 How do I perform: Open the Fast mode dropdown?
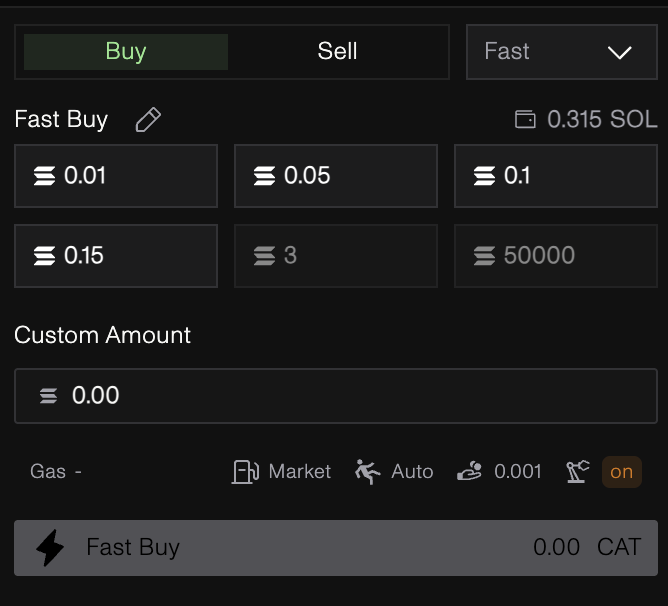[558, 52]
